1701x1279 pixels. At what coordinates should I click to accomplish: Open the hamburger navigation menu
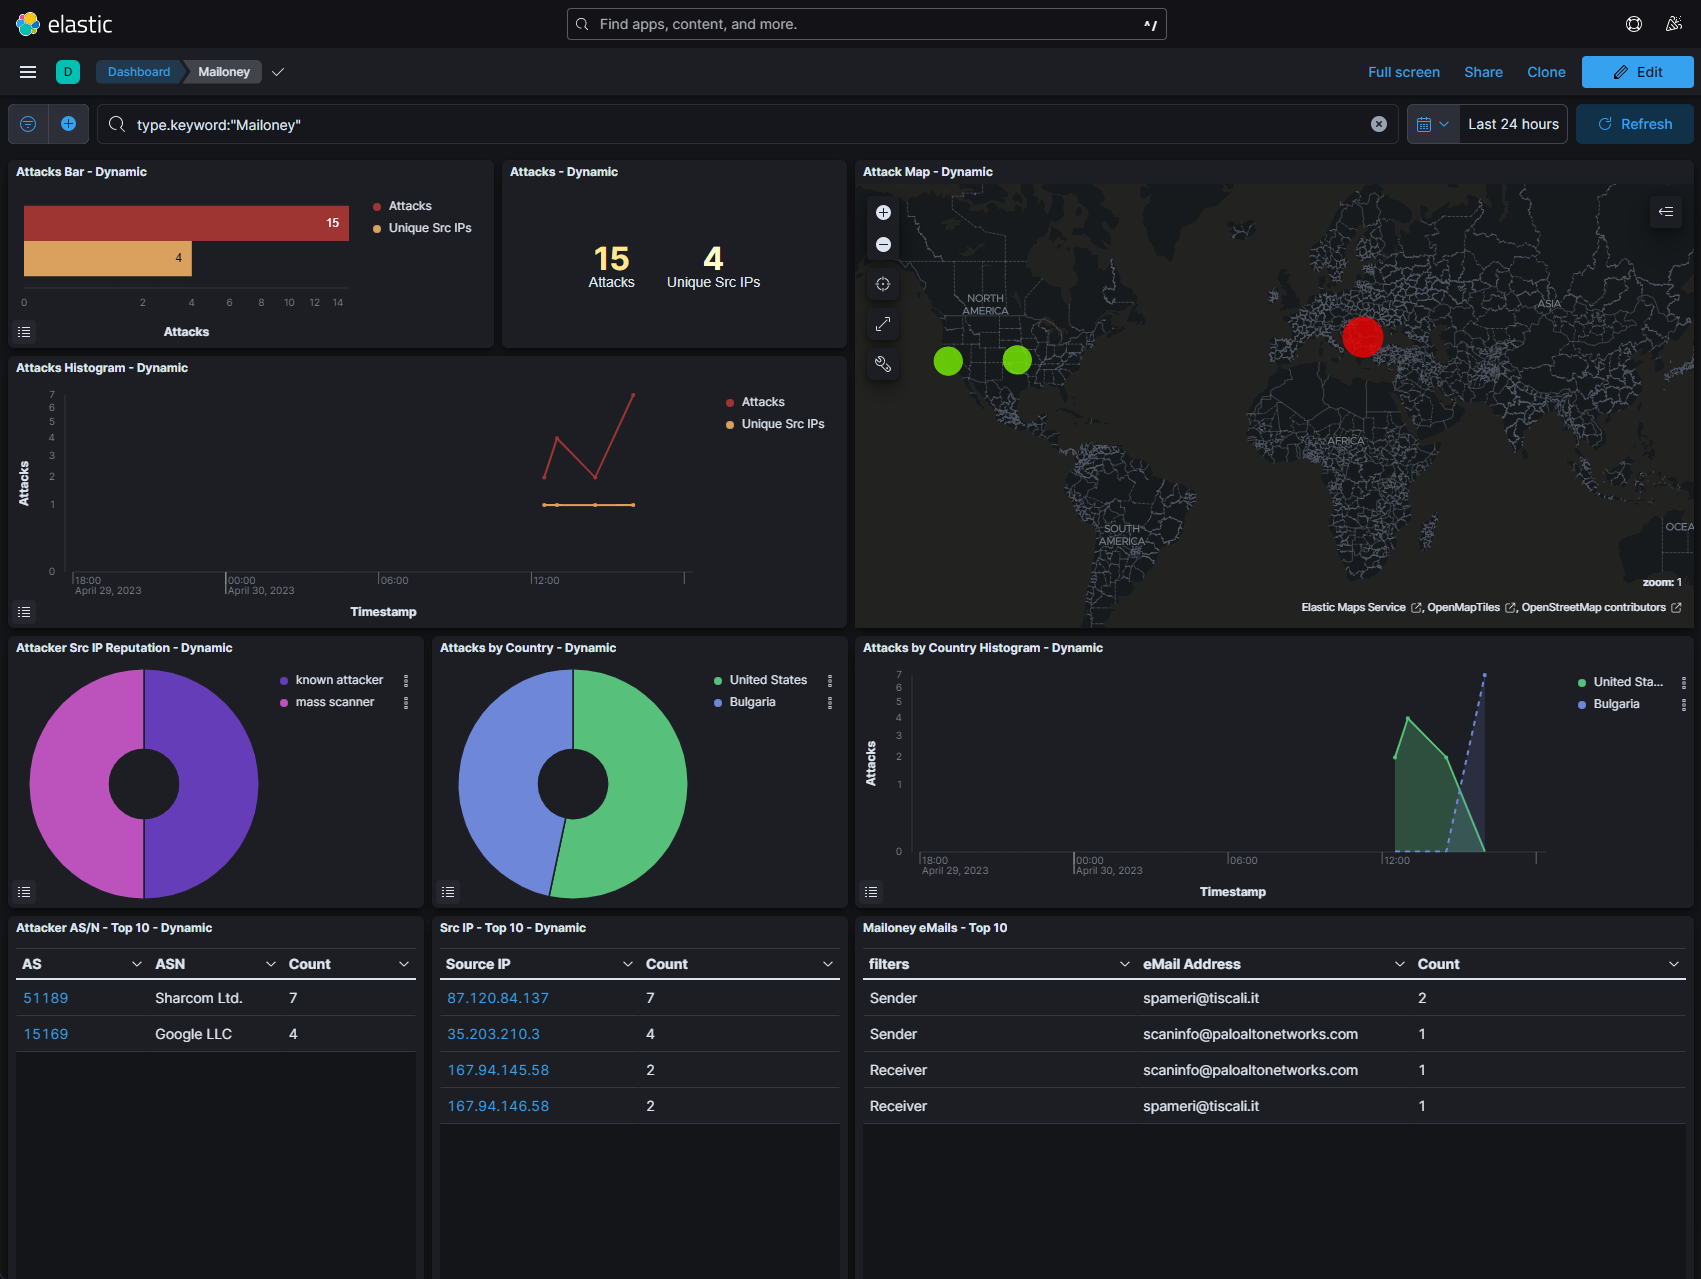click(28, 72)
